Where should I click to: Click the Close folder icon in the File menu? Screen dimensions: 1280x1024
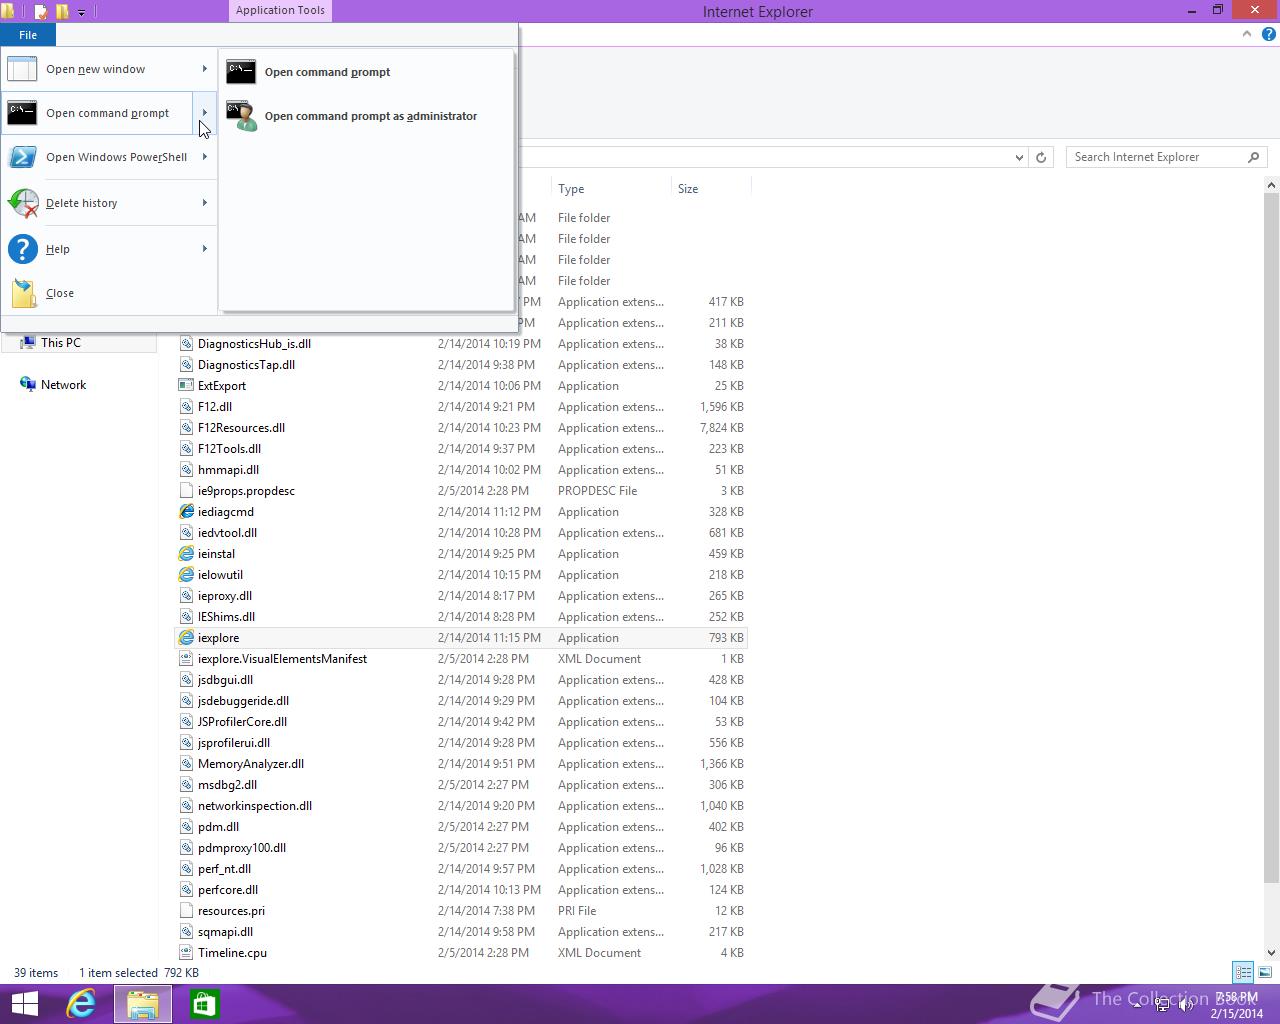24,293
